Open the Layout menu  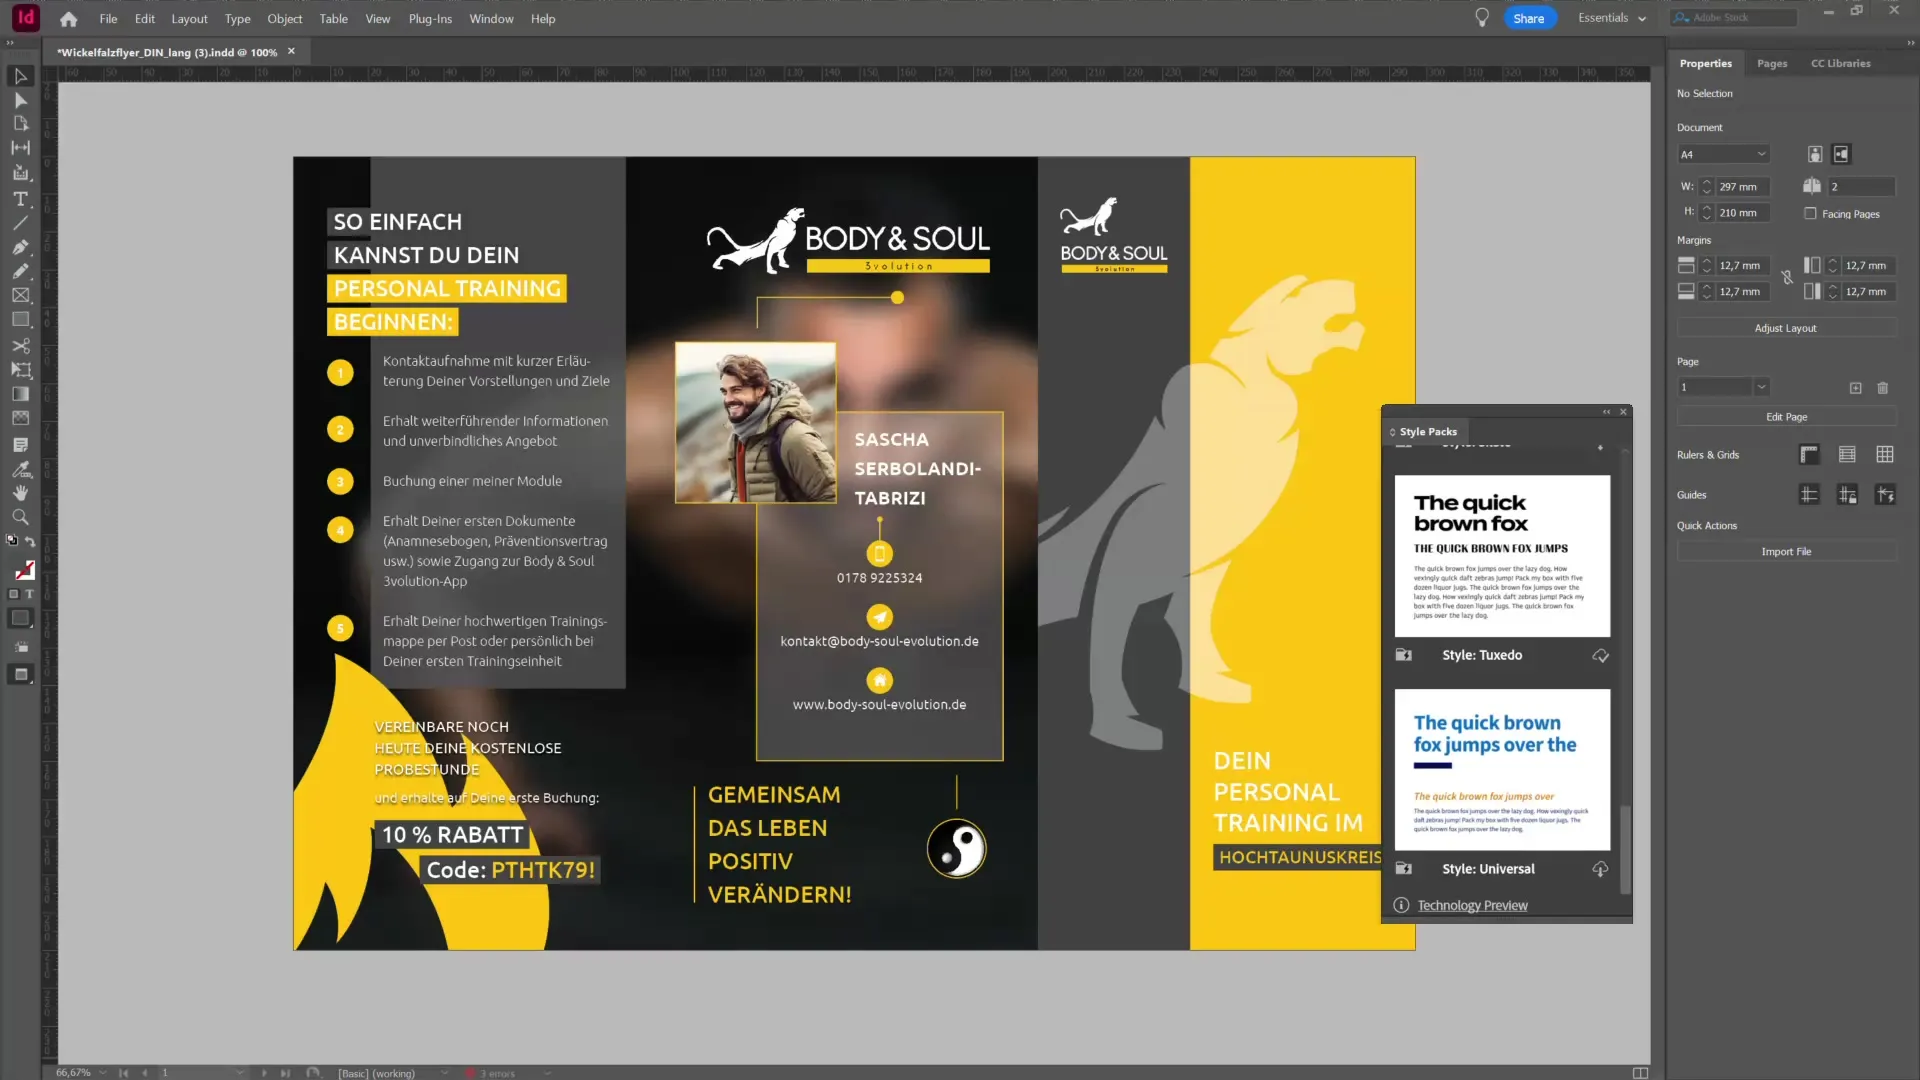tap(189, 19)
